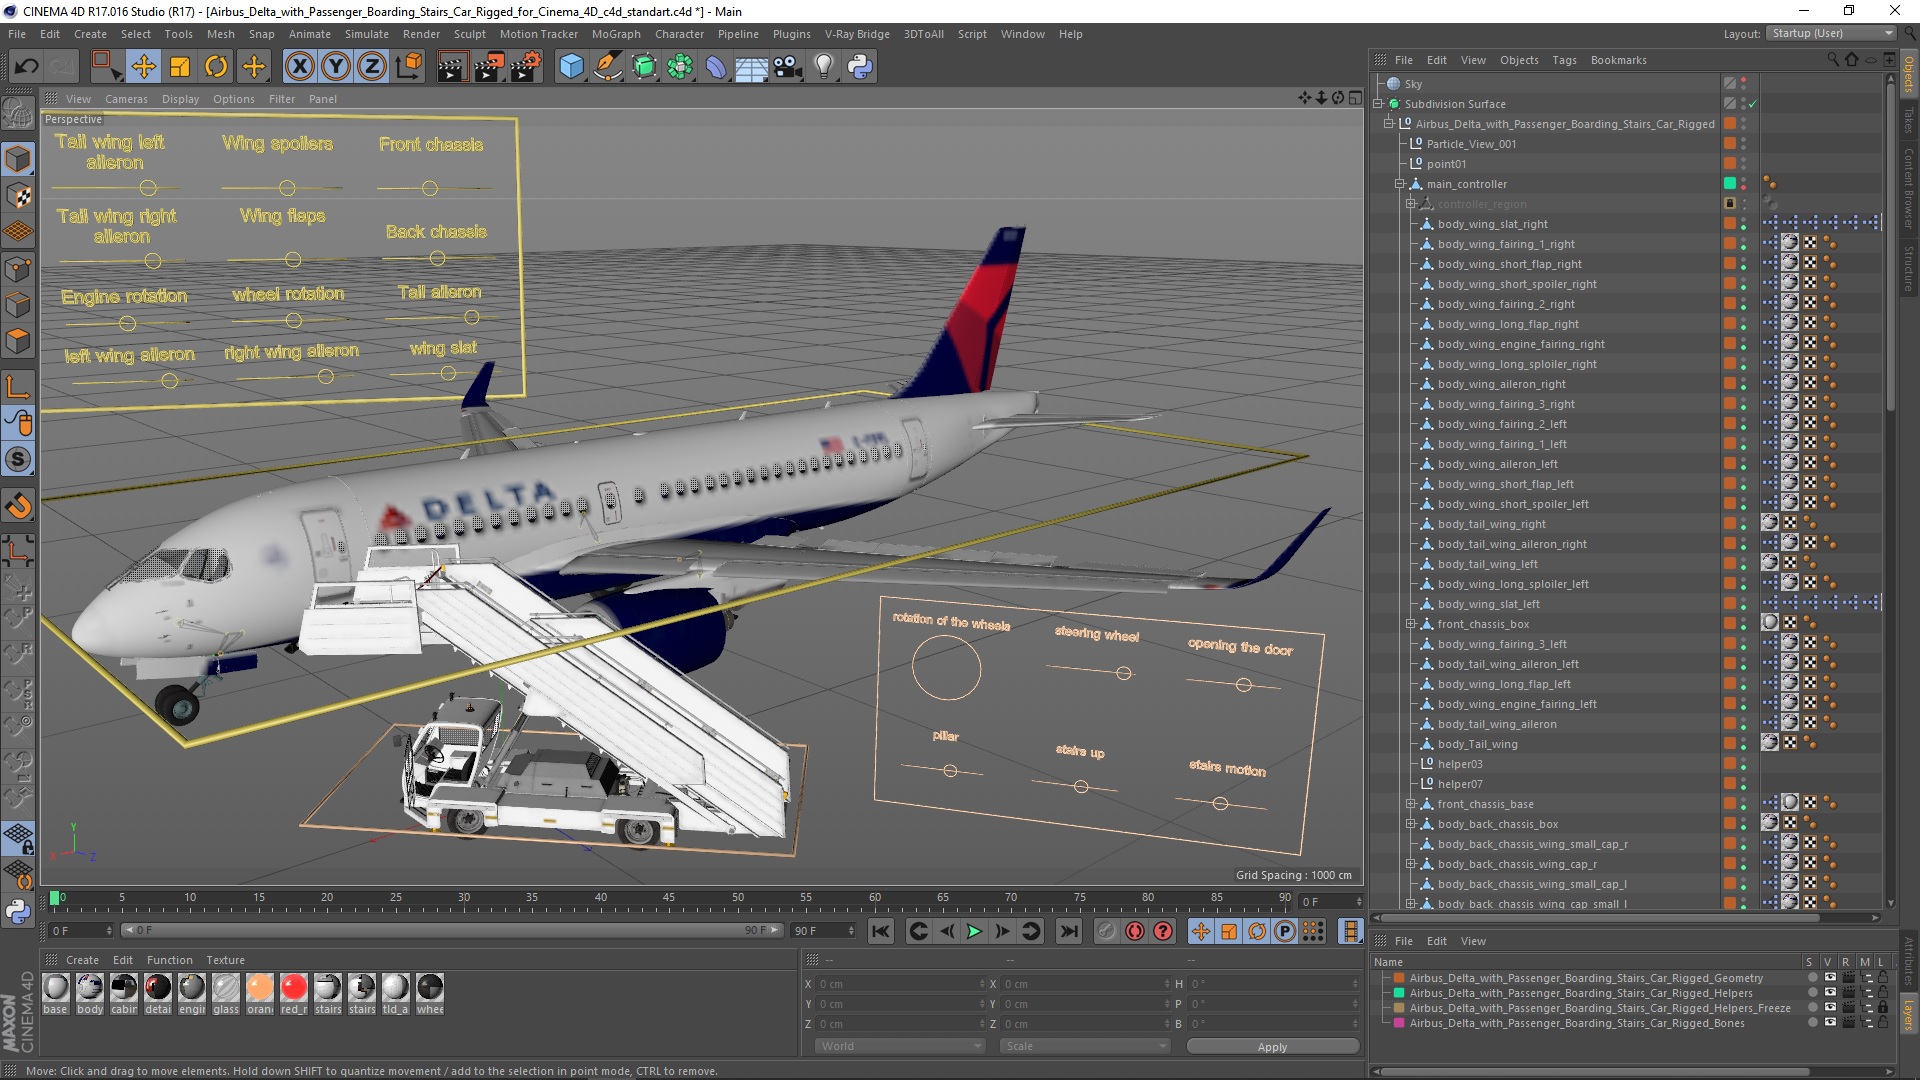Switch to Texture mode in left palette
This screenshot has width=1920, height=1080.
pos(18,196)
